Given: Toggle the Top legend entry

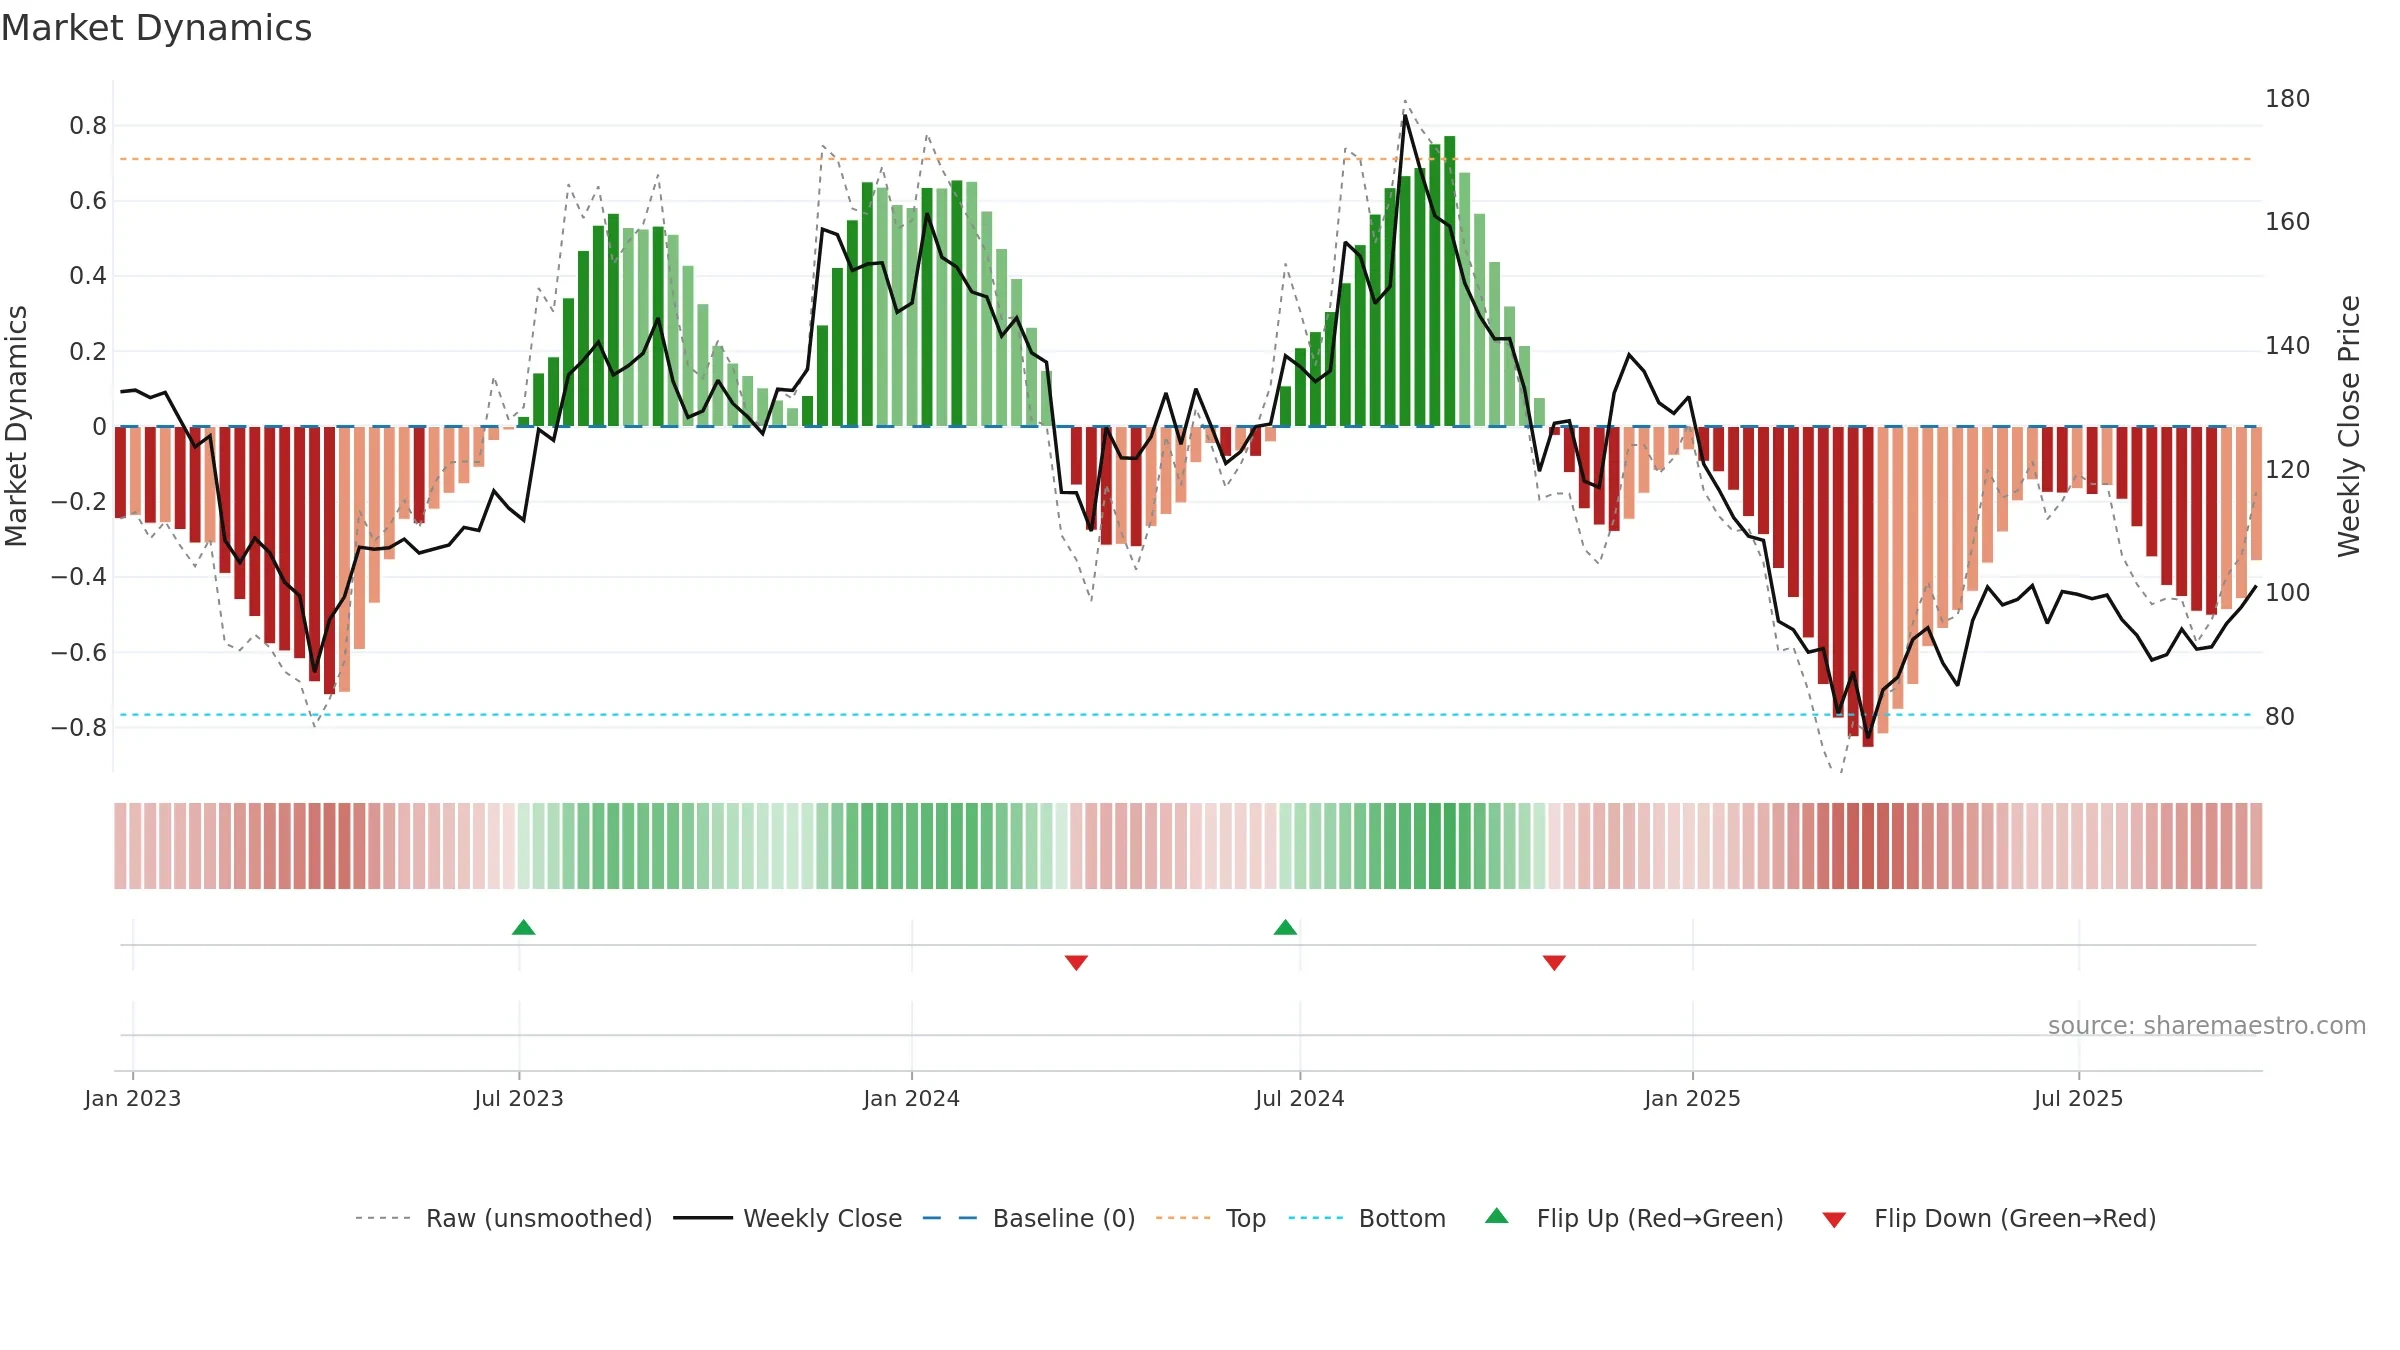Looking at the screenshot, I should 1211,1218.
